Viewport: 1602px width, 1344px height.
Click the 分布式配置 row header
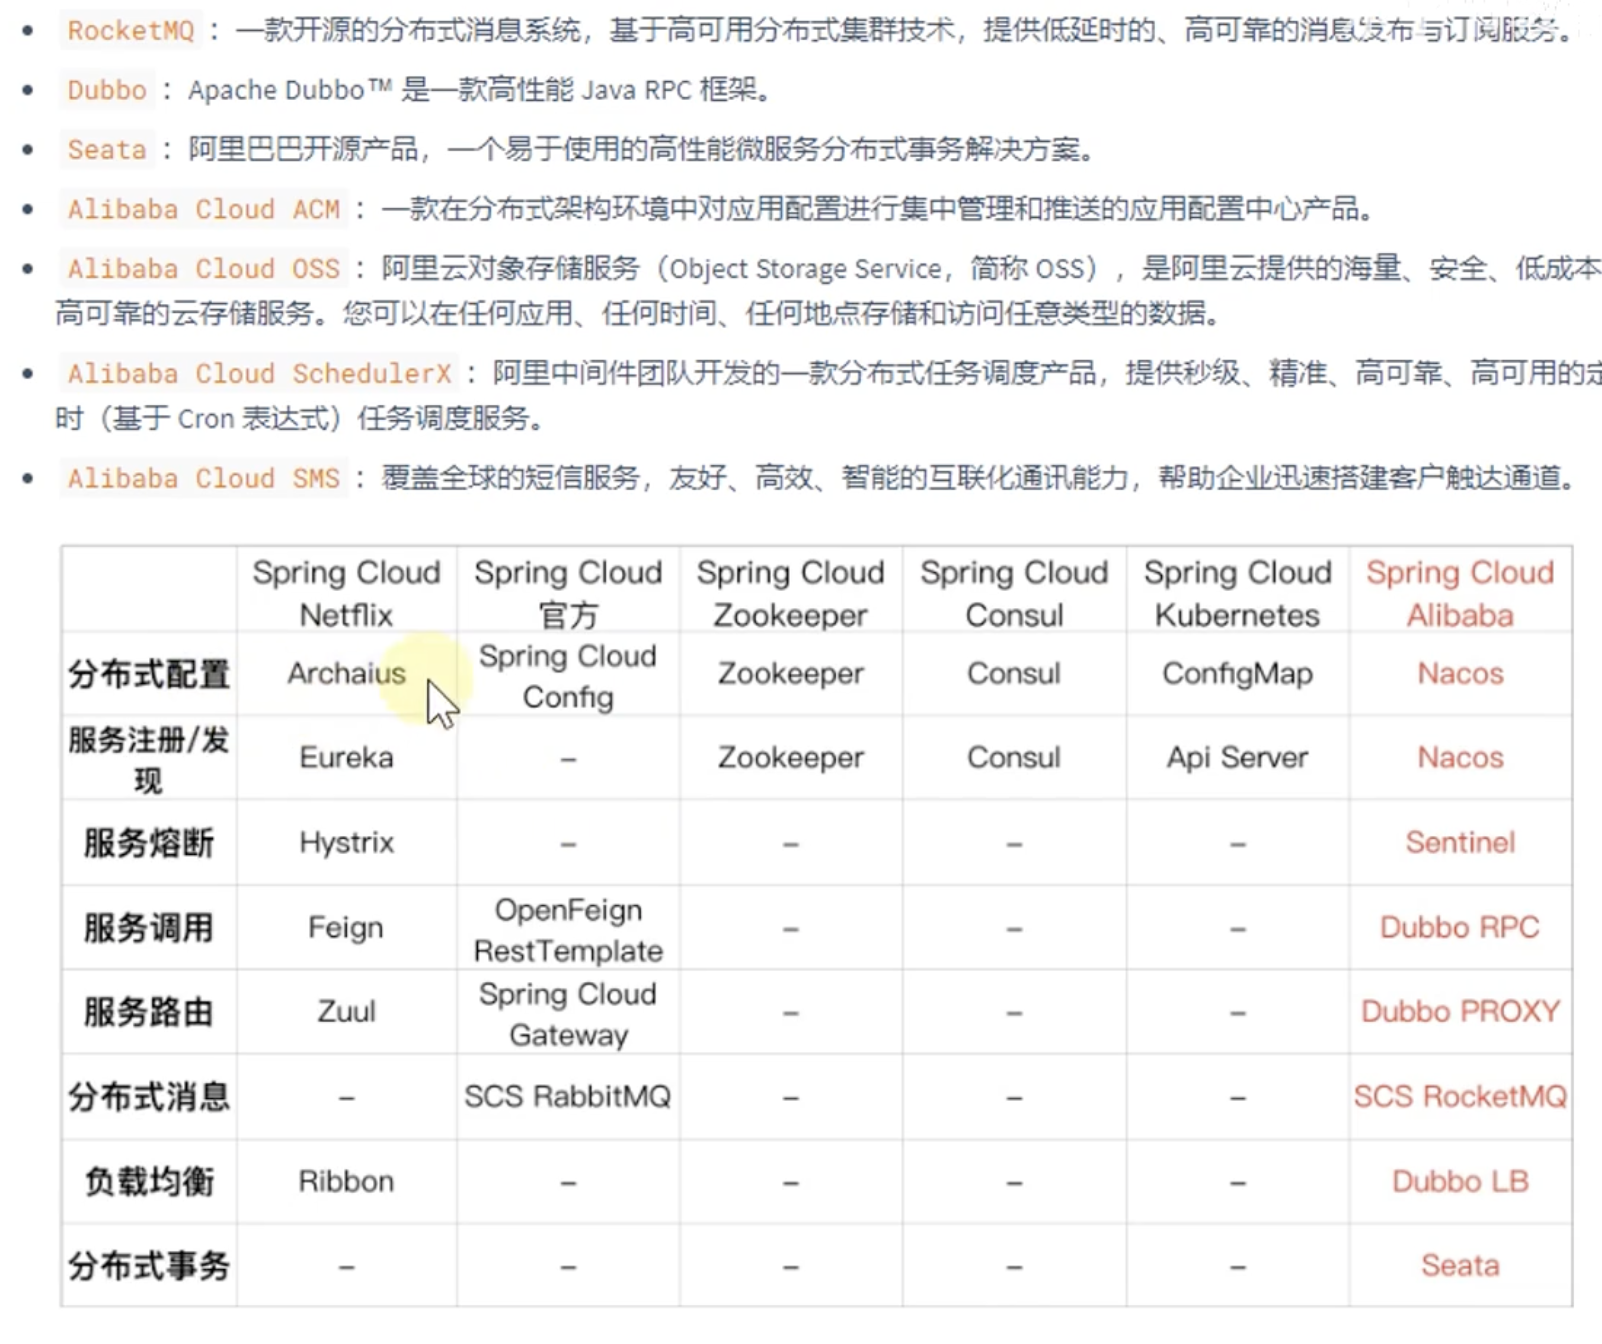tap(148, 674)
